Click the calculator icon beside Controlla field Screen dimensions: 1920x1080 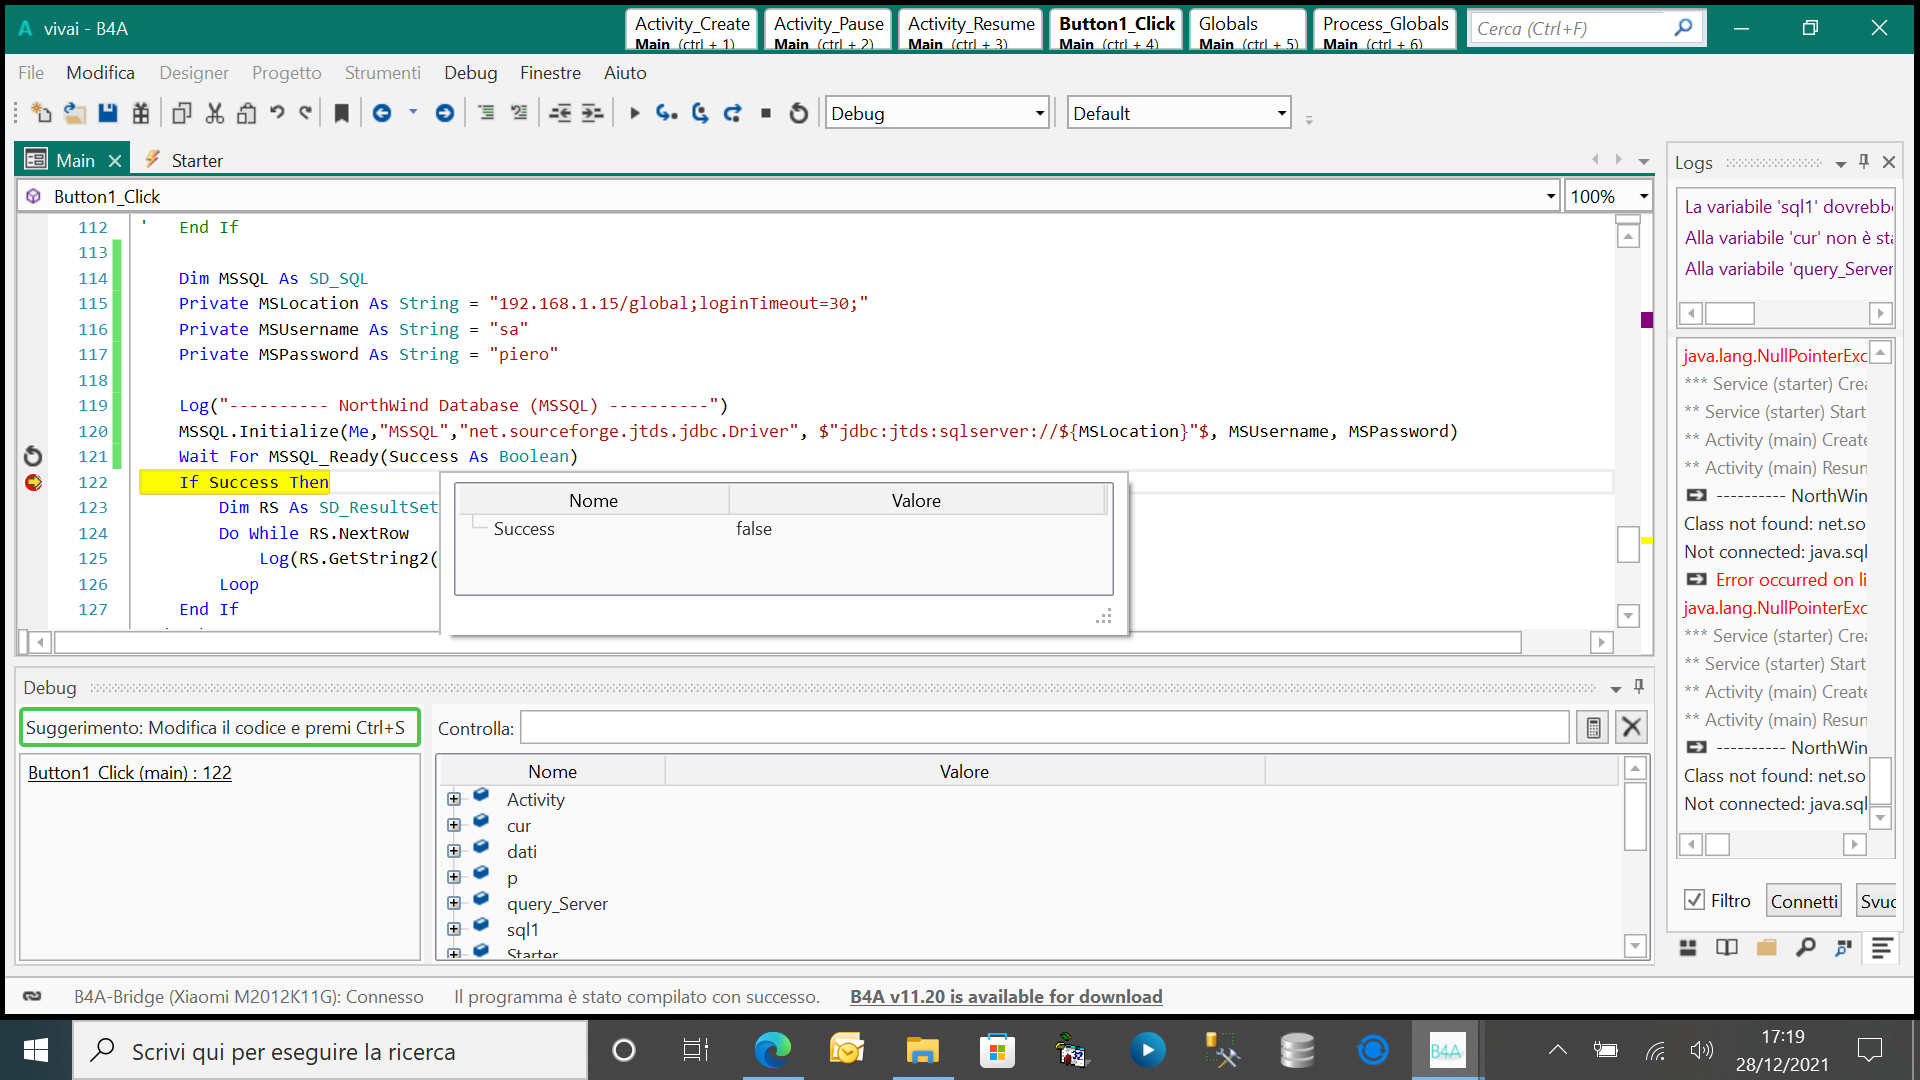coord(1593,728)
